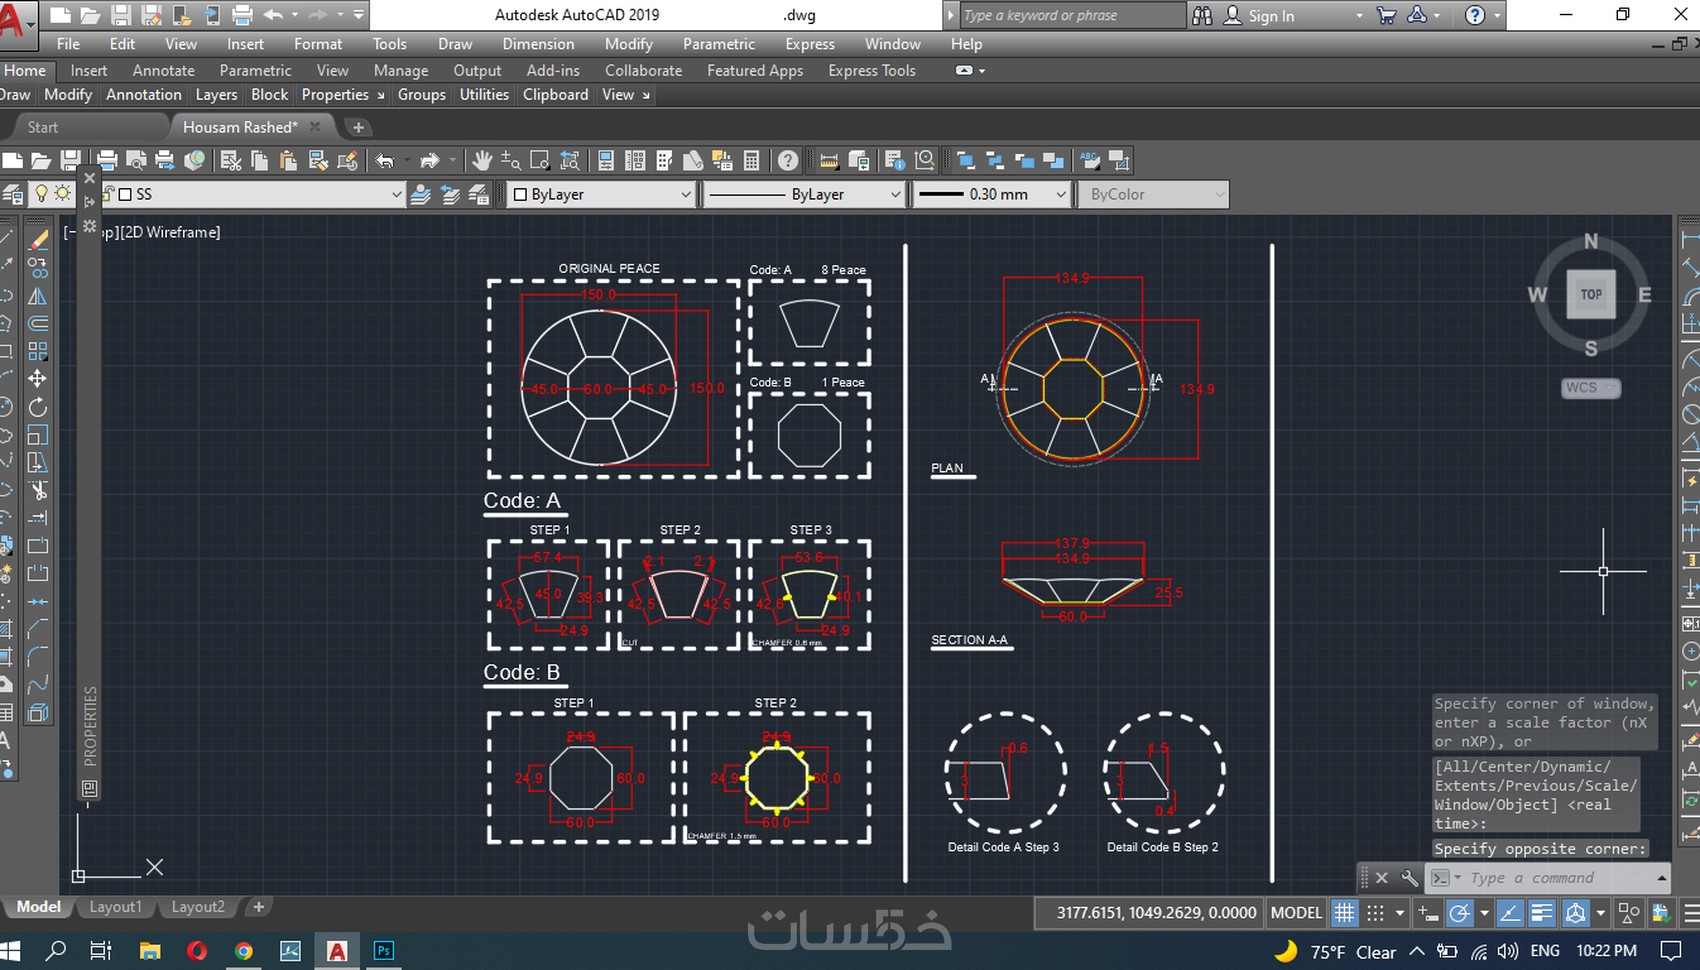Screen dimensions: 1700x970
Task: Click the Layer Previous icon
Action: (x=450, y=194)
